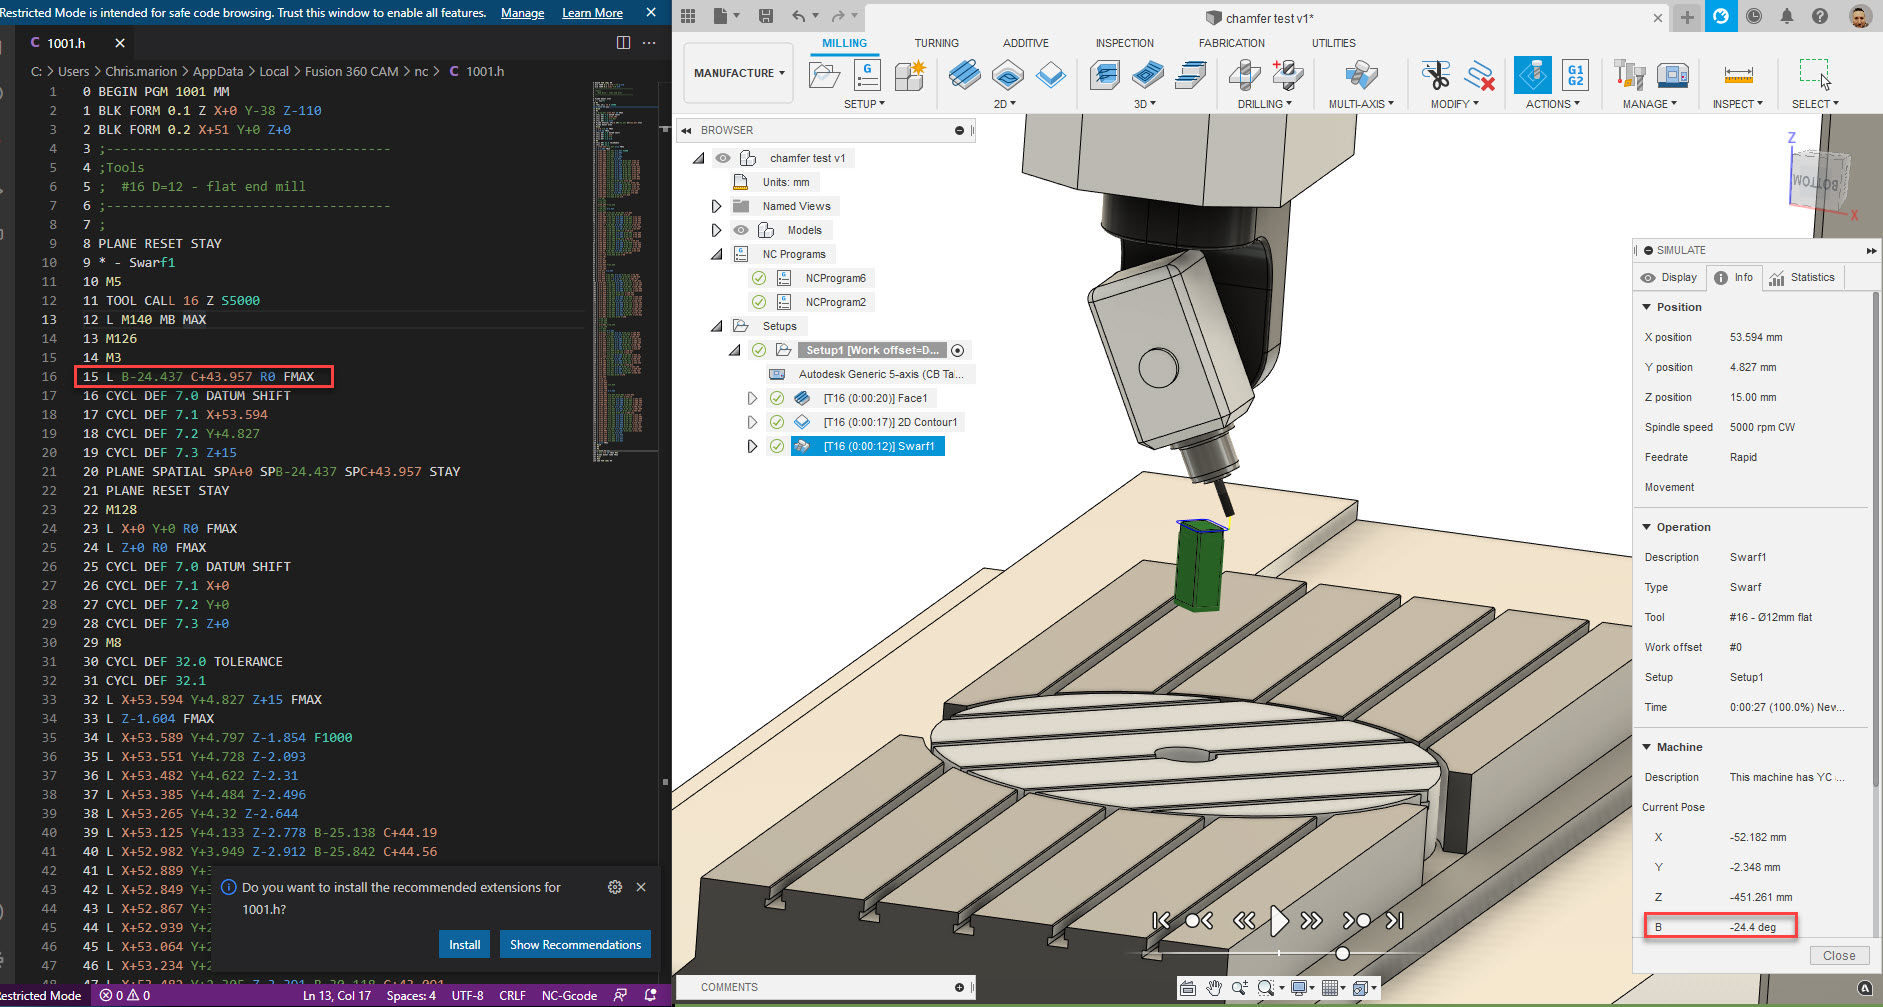Open the Simulate tool in Actions

point(1532,73)
